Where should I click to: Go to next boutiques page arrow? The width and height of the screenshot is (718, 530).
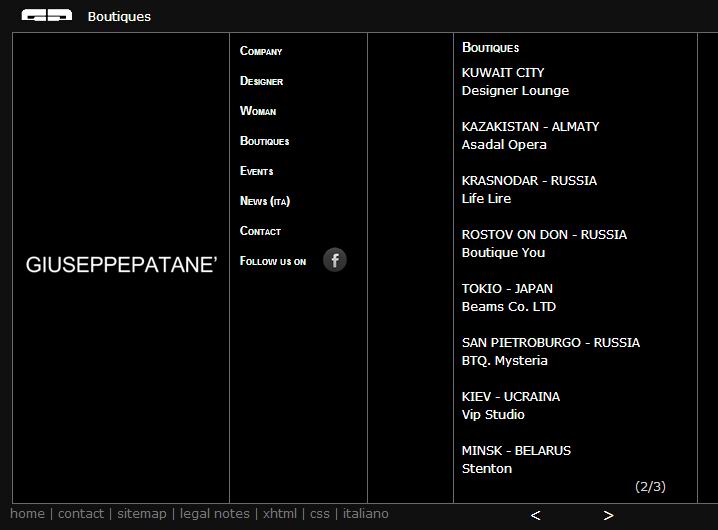608,515
